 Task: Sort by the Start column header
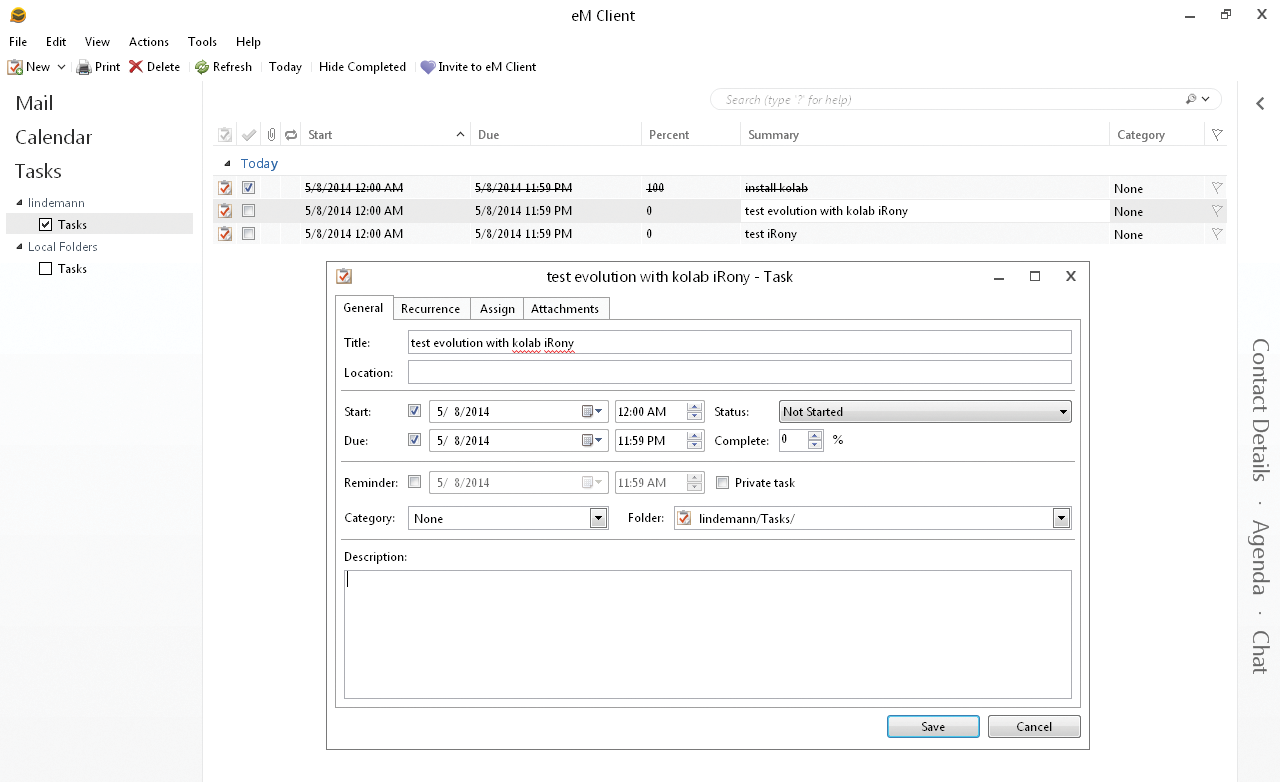pyautogui.click(x=385, y=134)
